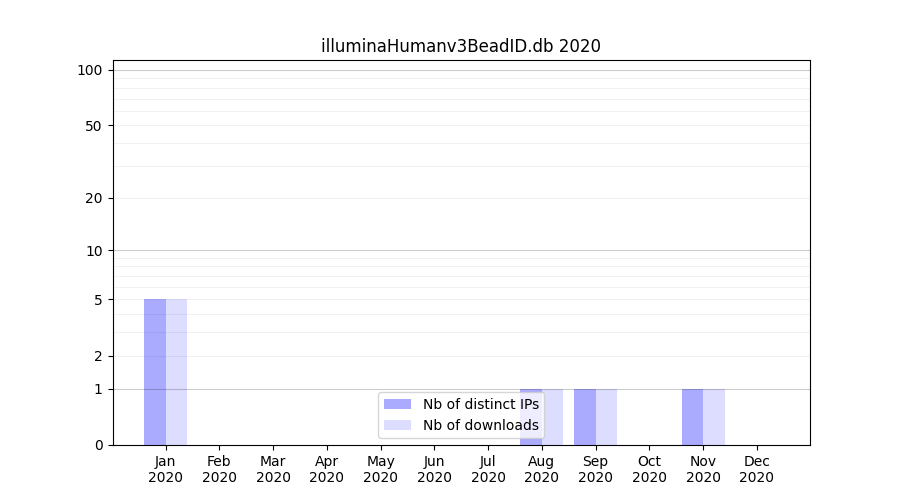Image resolution: width=900 pixels, height=500 pixels.
Task: Click the 100 tick on the y-axis
Action: [90, 70]
